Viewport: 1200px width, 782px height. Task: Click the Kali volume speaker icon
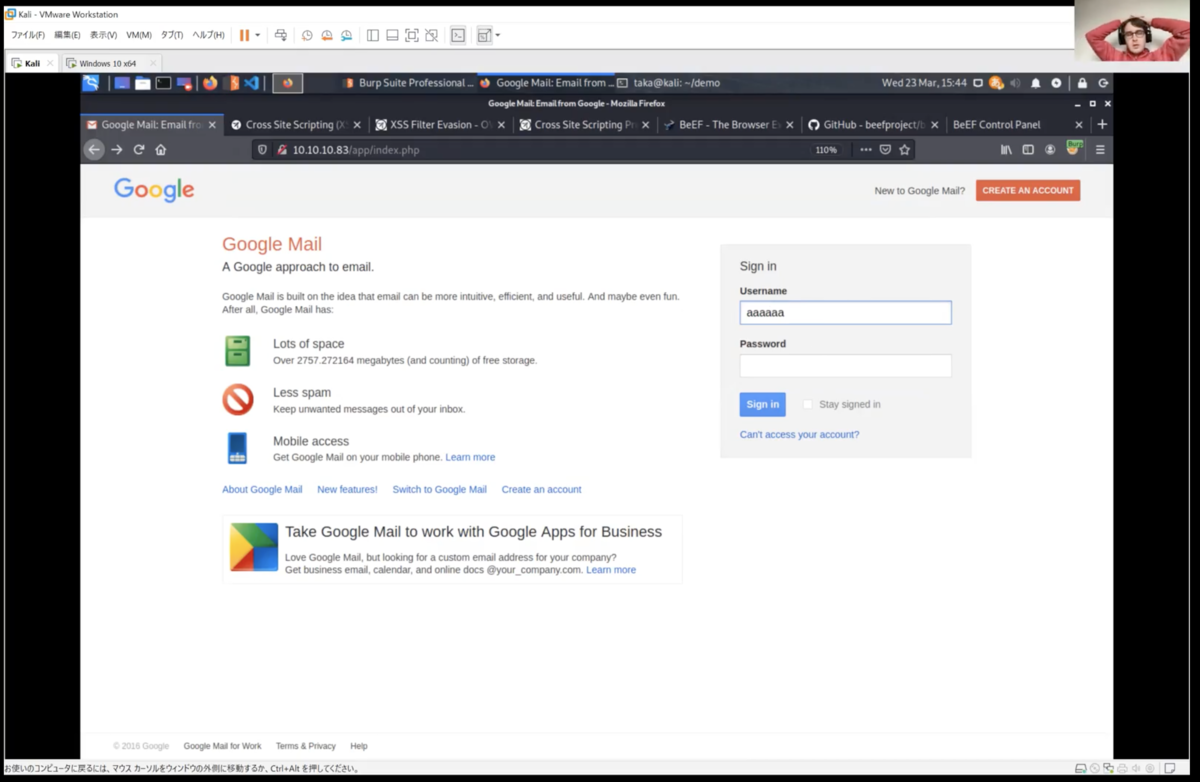1015,83
